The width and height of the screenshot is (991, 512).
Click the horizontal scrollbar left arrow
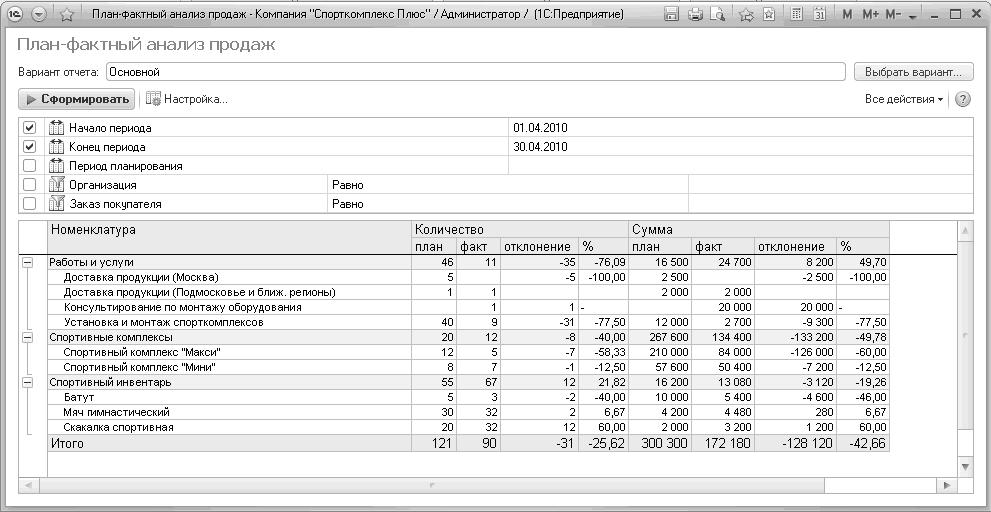[28, 485]
